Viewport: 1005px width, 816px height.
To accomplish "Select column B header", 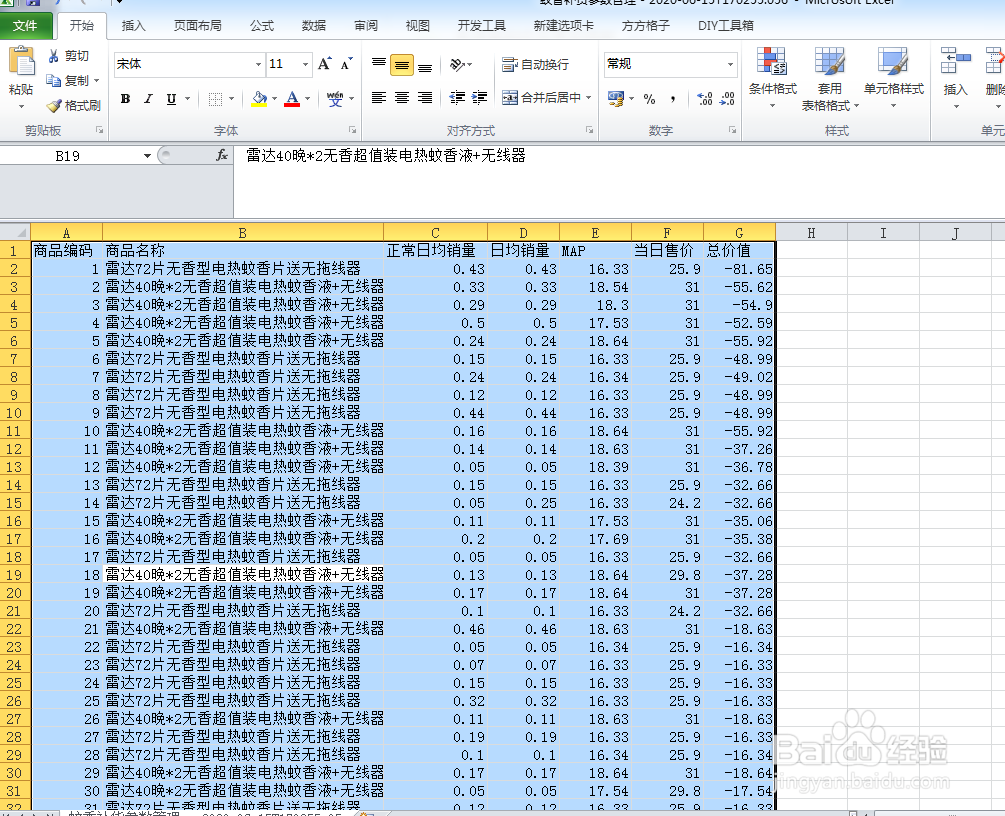I will click(242, 233).
